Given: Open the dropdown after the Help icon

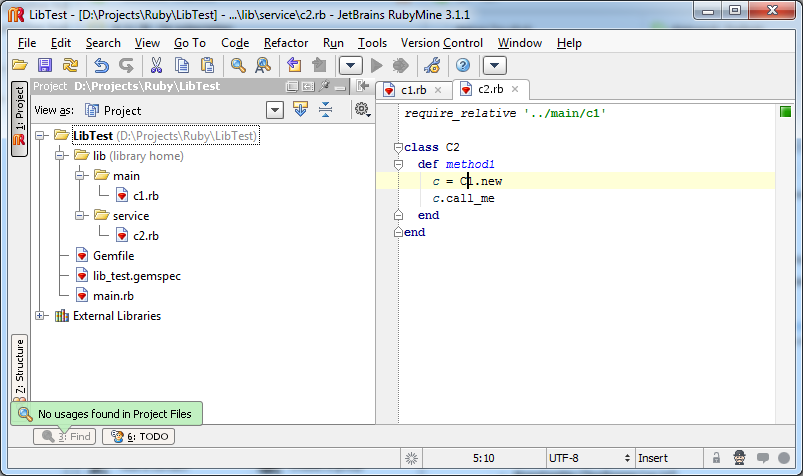Looking at the screenshot, I should [495, 65].
